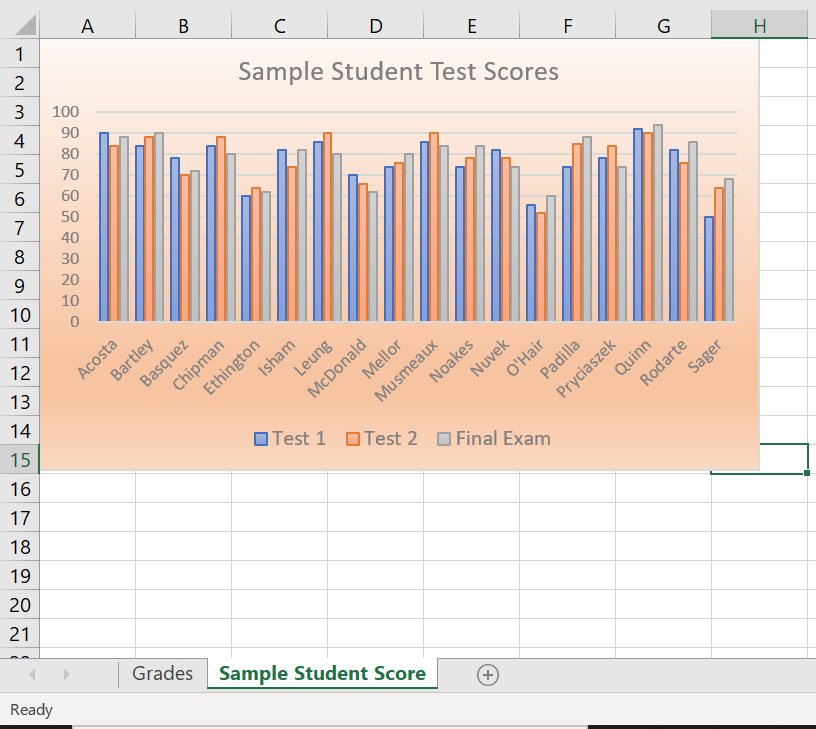Select the Final Exam legend entry

click(494, 439)
